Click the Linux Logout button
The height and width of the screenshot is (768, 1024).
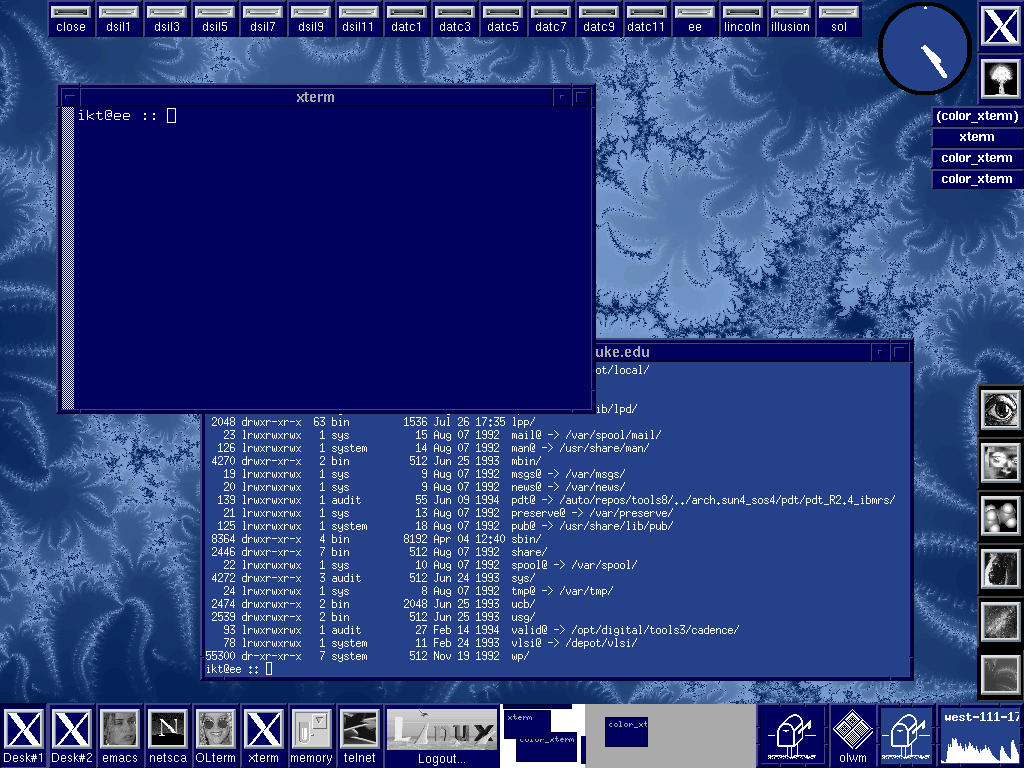(441, 737)
